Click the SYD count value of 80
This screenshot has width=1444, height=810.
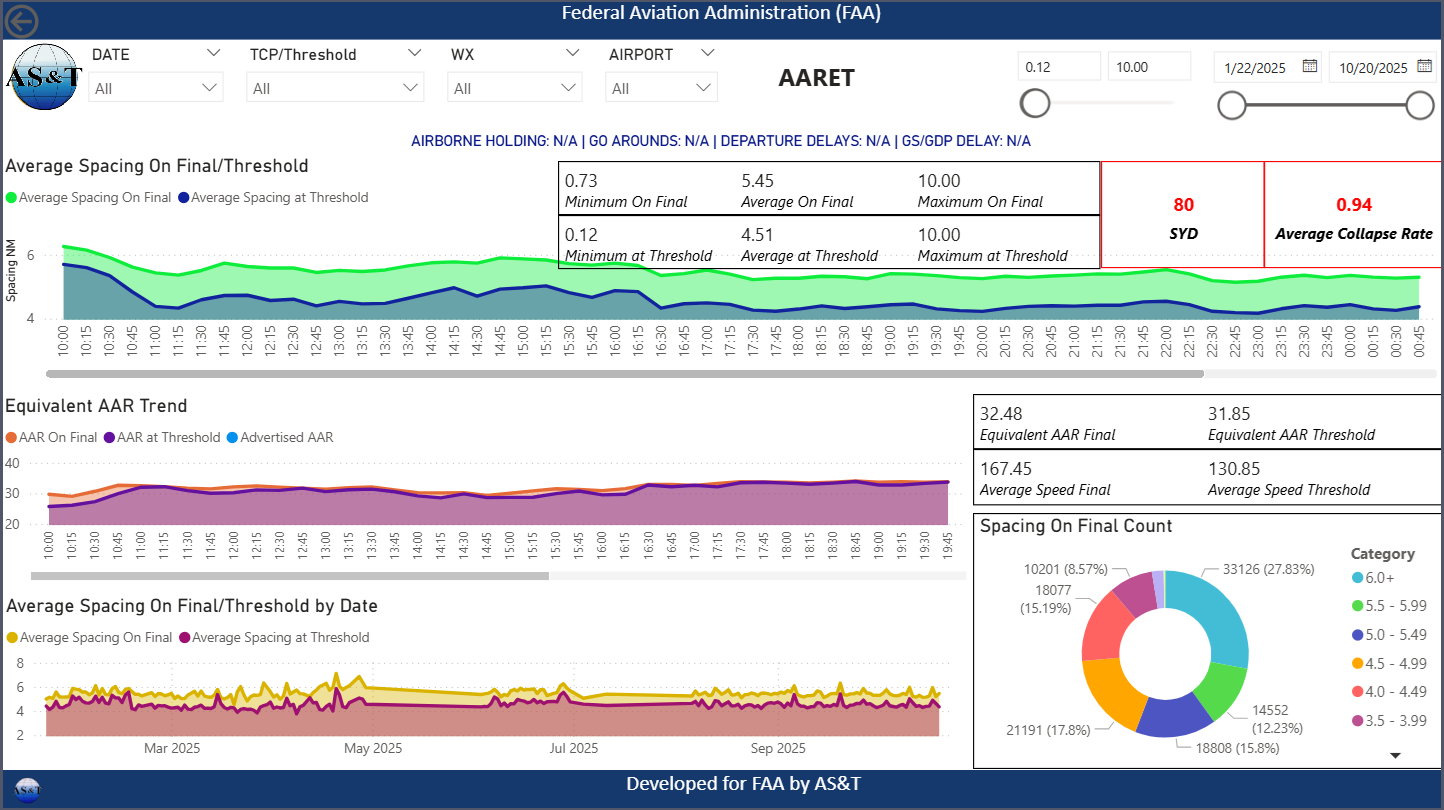(1182, 204)
